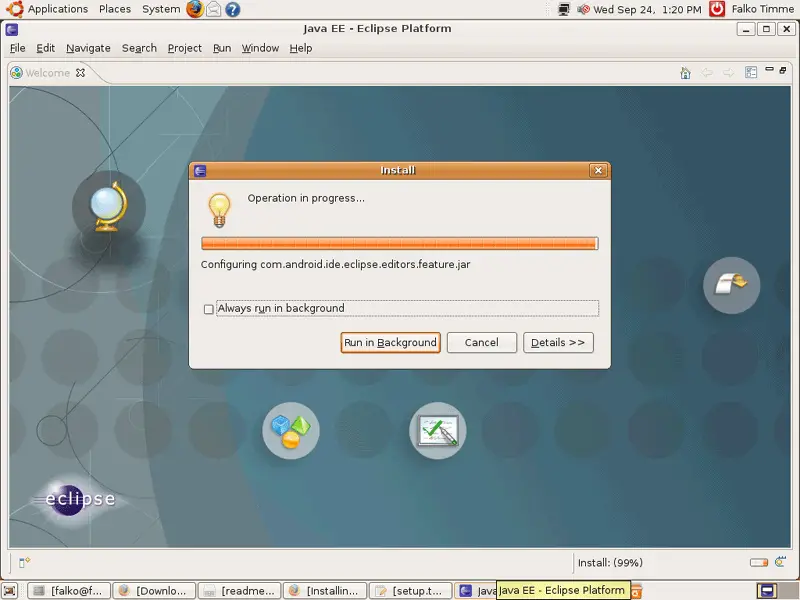The height and width of the screenshot is (600, 800).
Task: Click the fast view icon in Eclipse status bar
Action: point(24,562)
